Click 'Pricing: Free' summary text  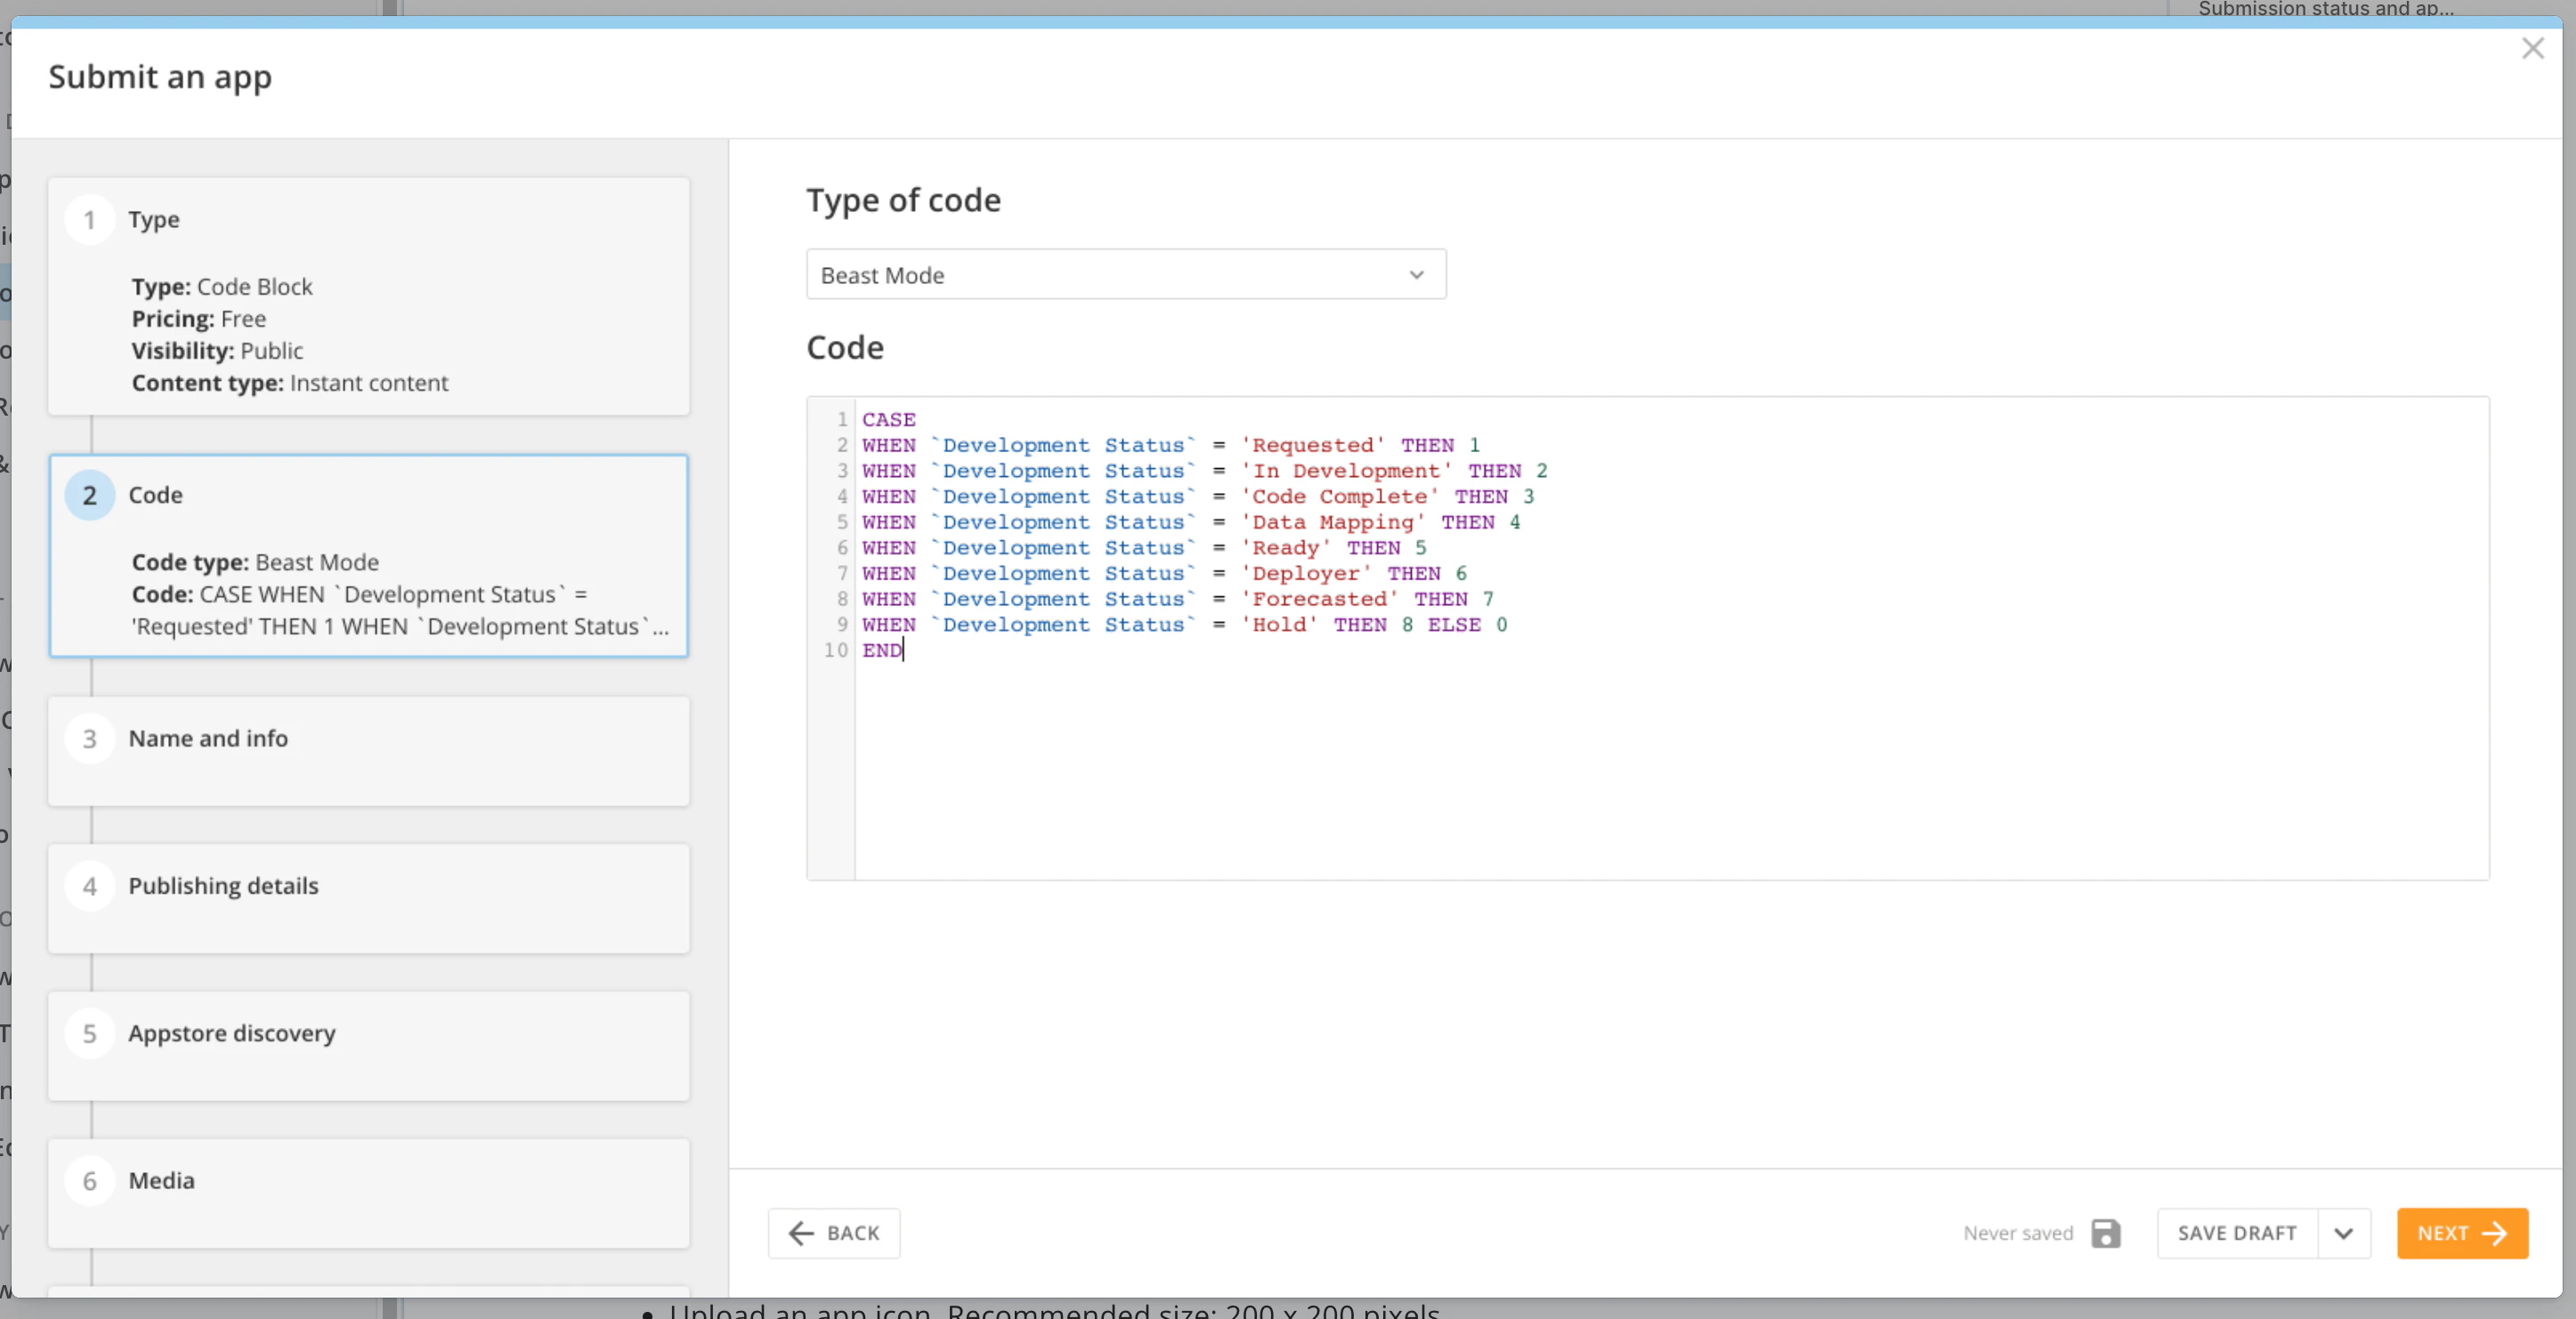pos(199,319)
